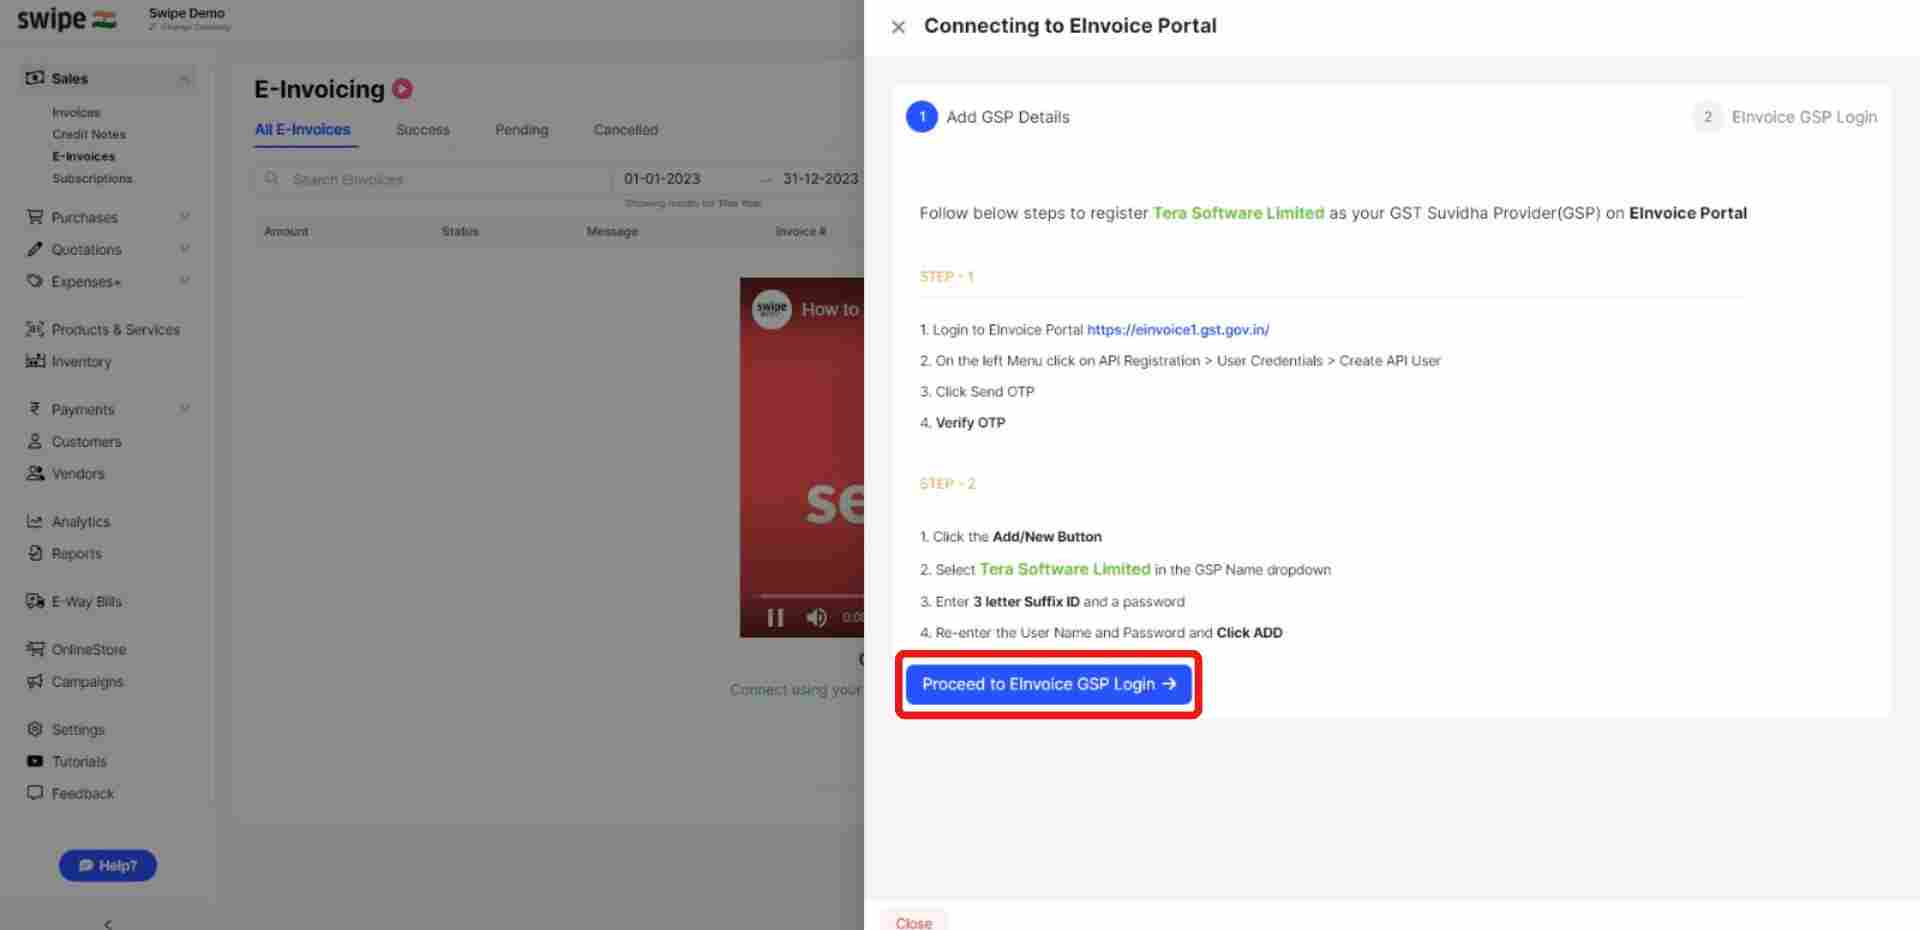Mute the video with speaker icon
The image size is (1920, 930).
[817, 618]
